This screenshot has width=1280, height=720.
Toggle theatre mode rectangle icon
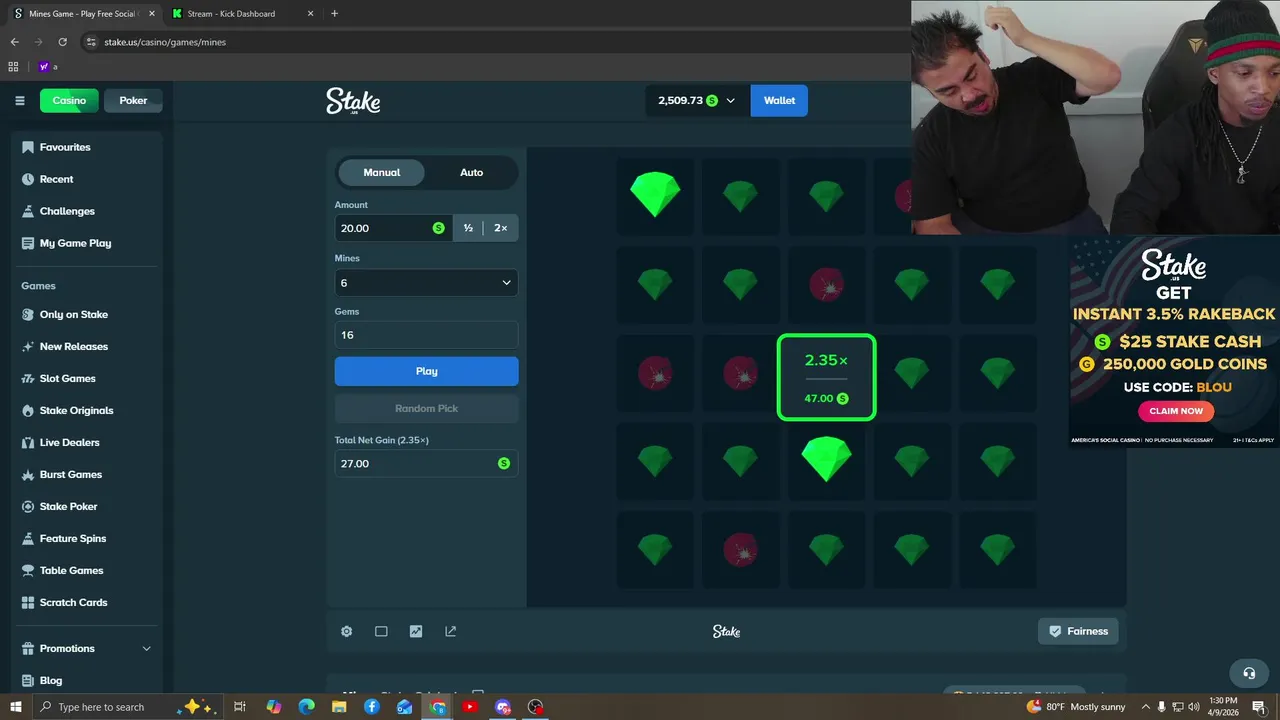381,631
